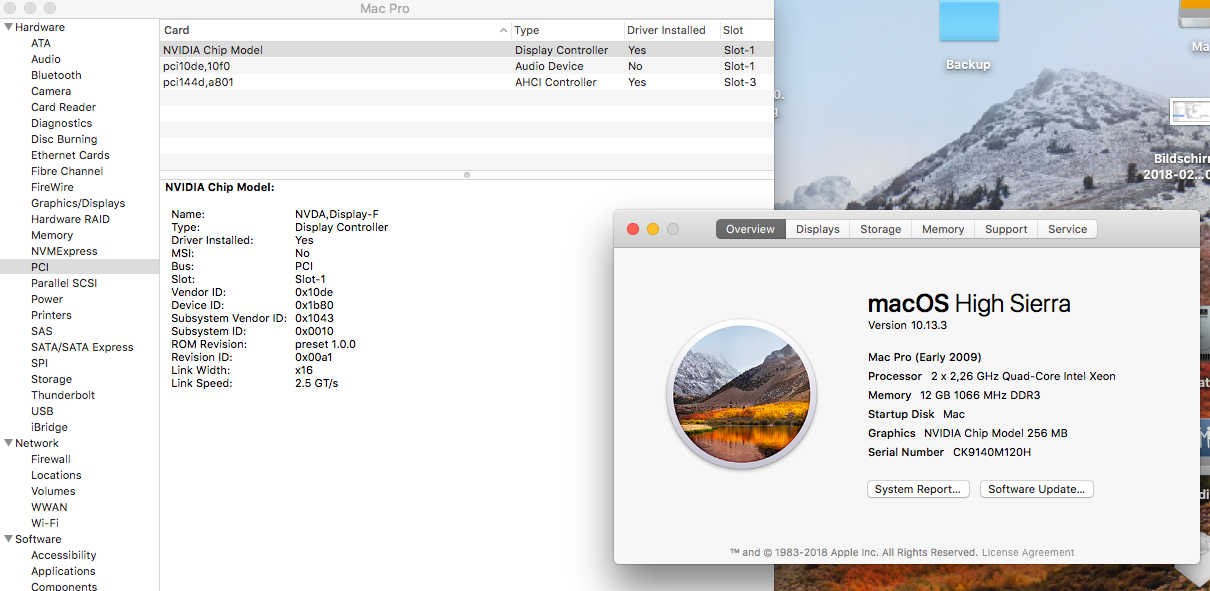Click the macOS High Sierra logo image
1210x591 pixels.
click(x=742, y=394)
